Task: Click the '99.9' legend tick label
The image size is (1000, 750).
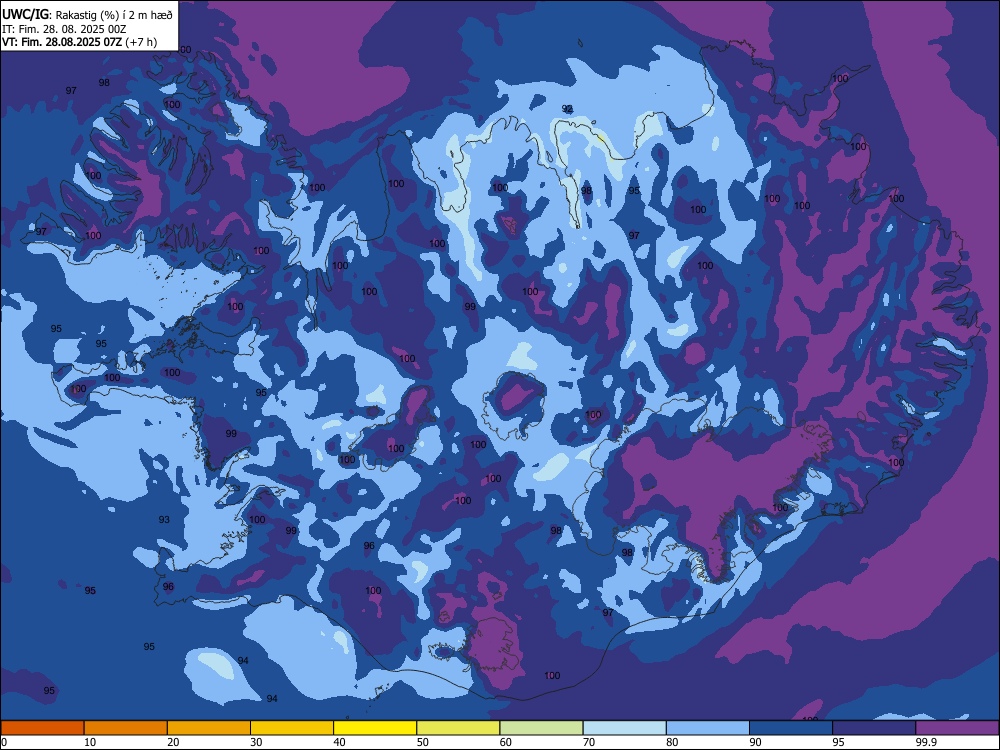Action: [926, 742]
